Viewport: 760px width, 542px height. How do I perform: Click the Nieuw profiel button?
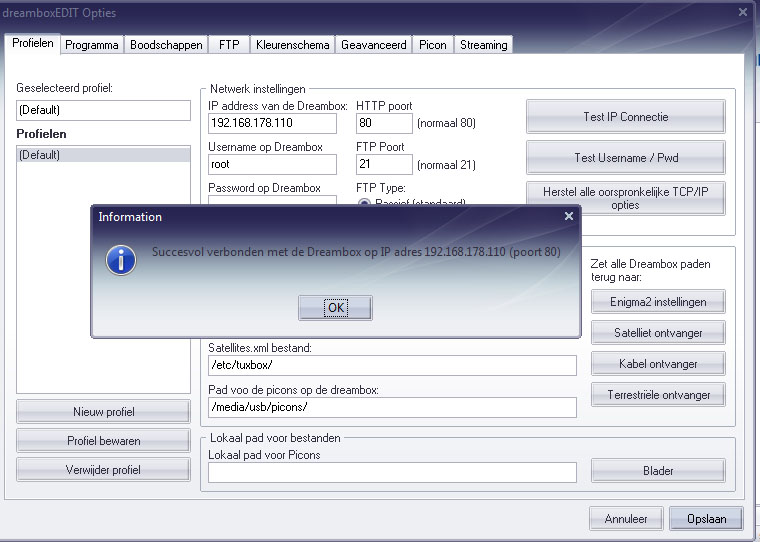click(103, 412)
